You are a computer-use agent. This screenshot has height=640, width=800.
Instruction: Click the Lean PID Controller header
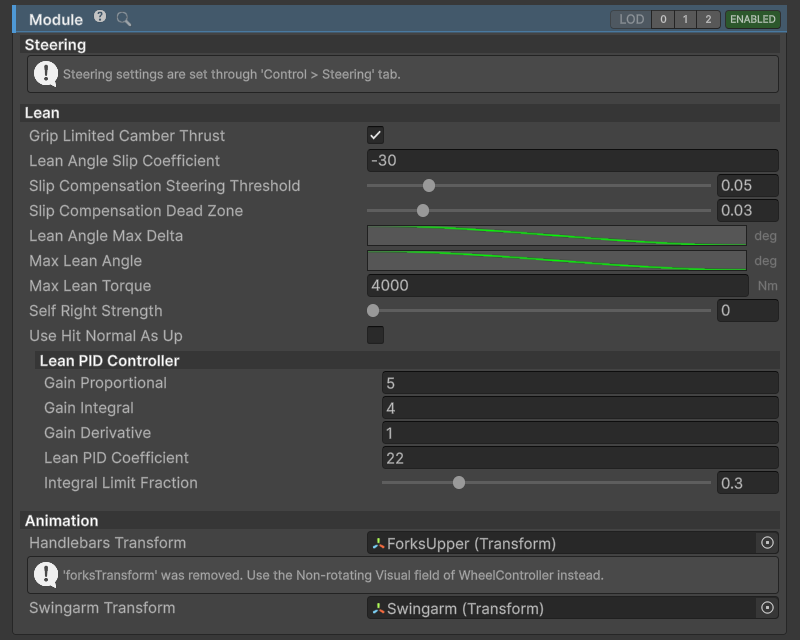pos(408,360)
